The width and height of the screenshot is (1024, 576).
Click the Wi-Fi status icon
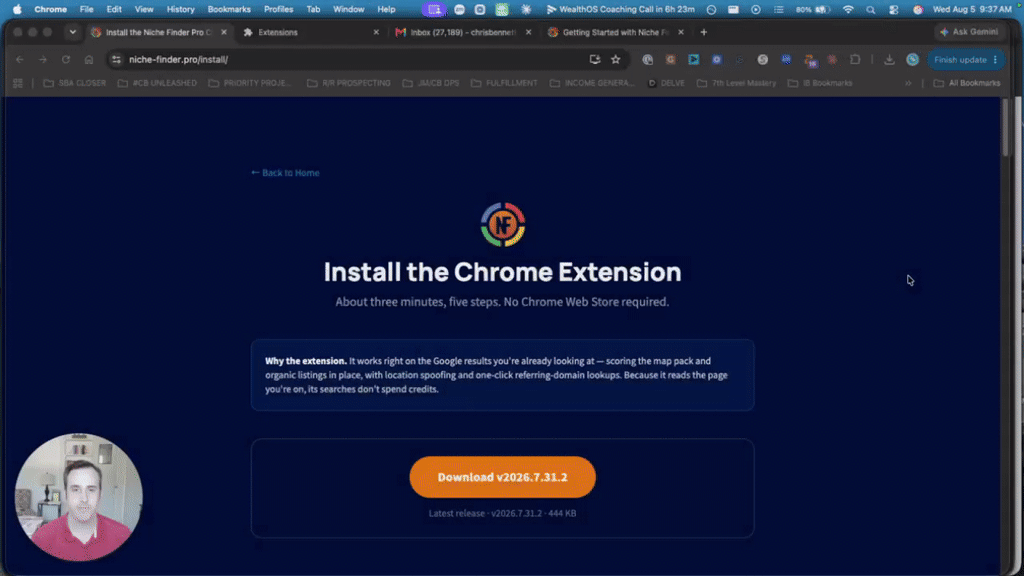tap(848, 9)
